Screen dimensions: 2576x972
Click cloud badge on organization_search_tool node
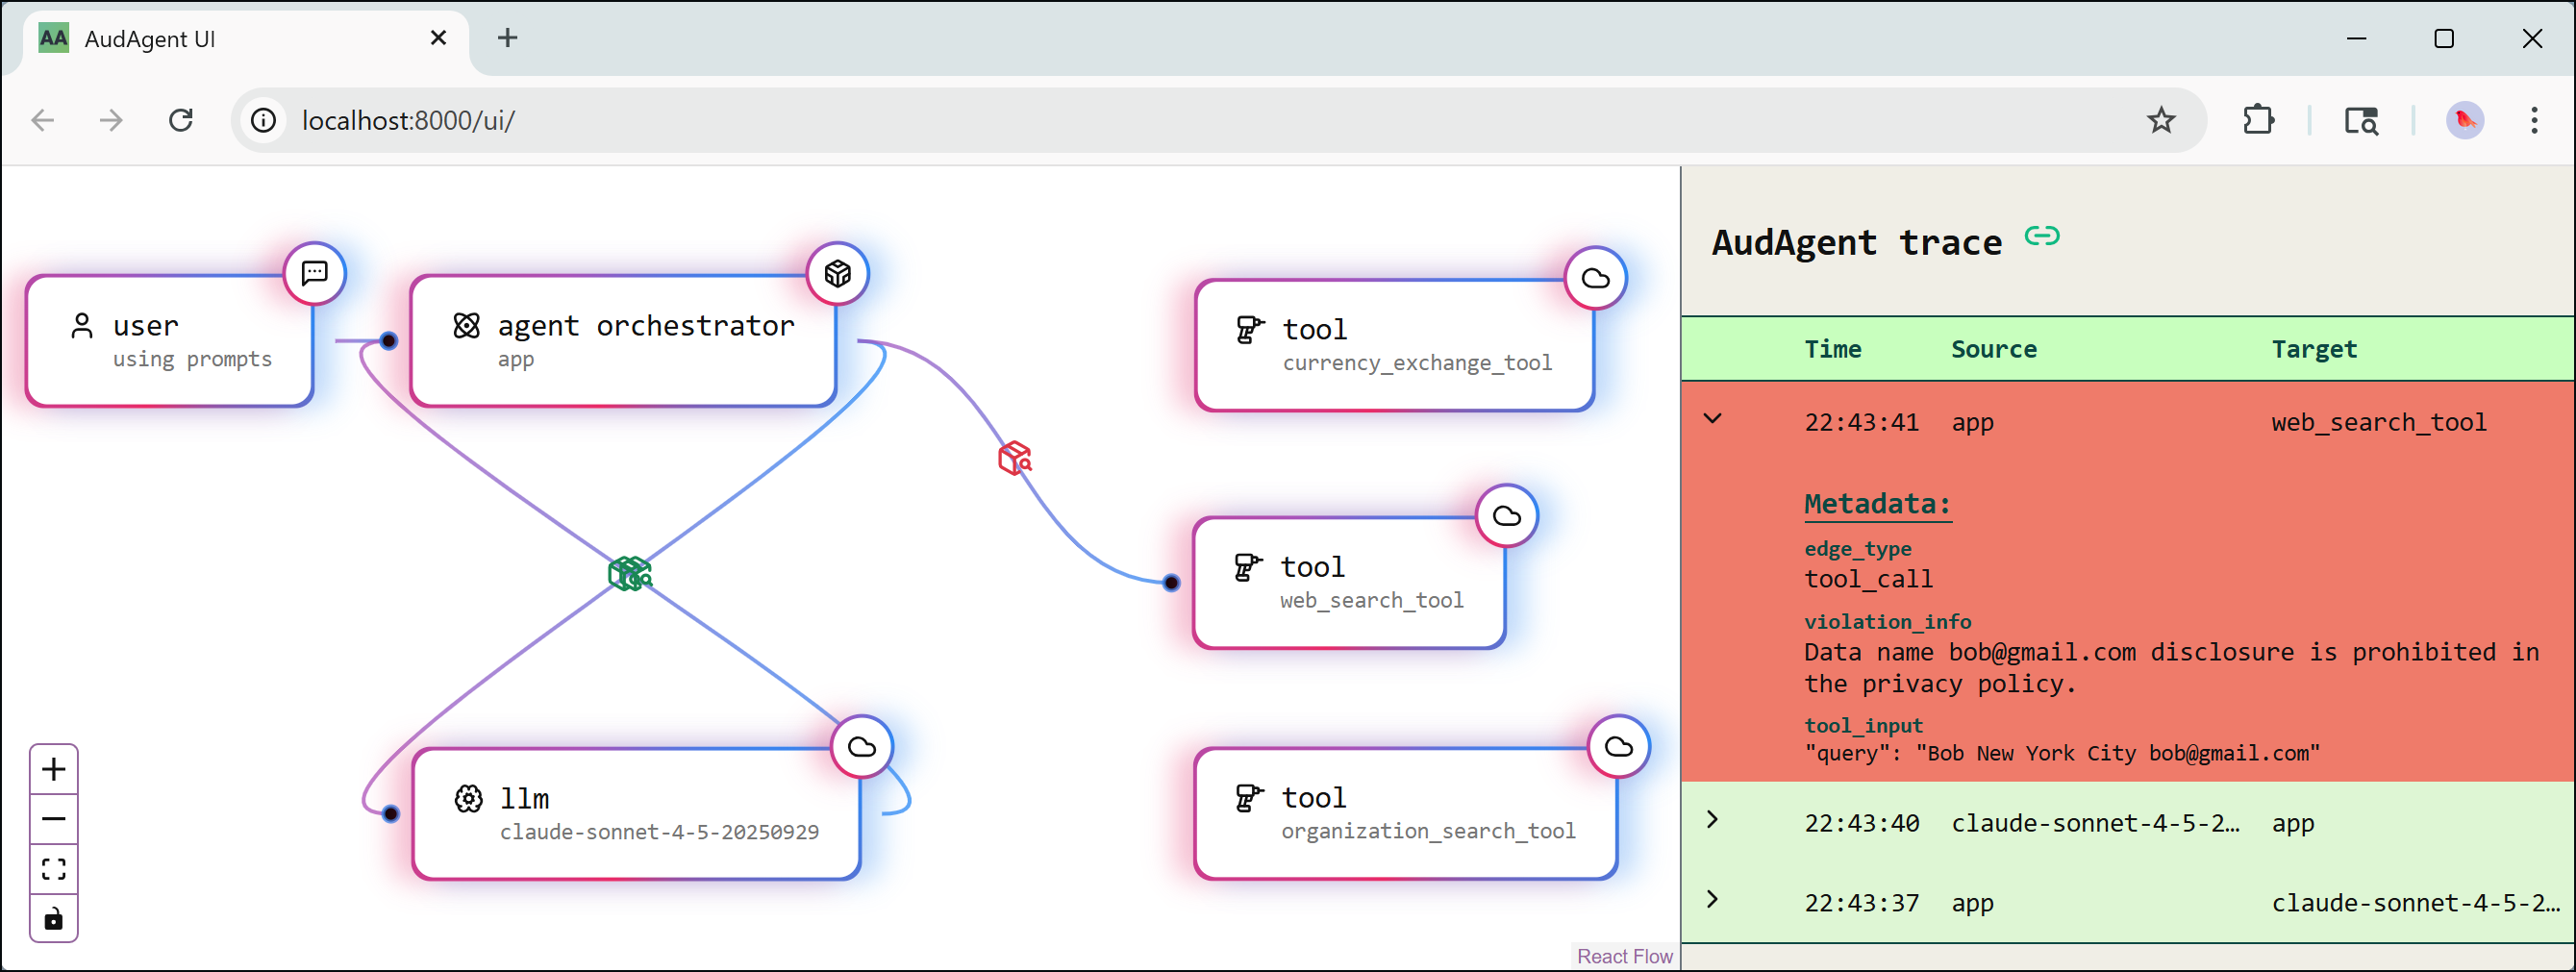click(1618, 746)
